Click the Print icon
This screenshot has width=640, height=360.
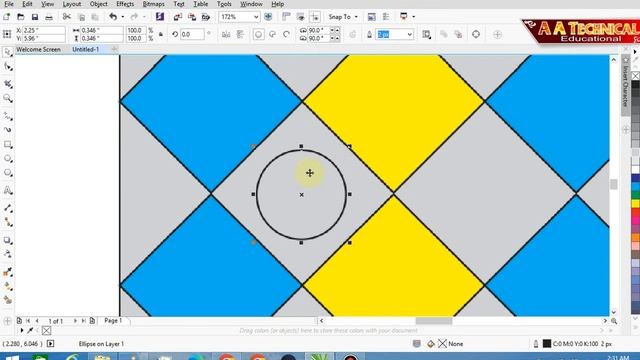point(49,17)
